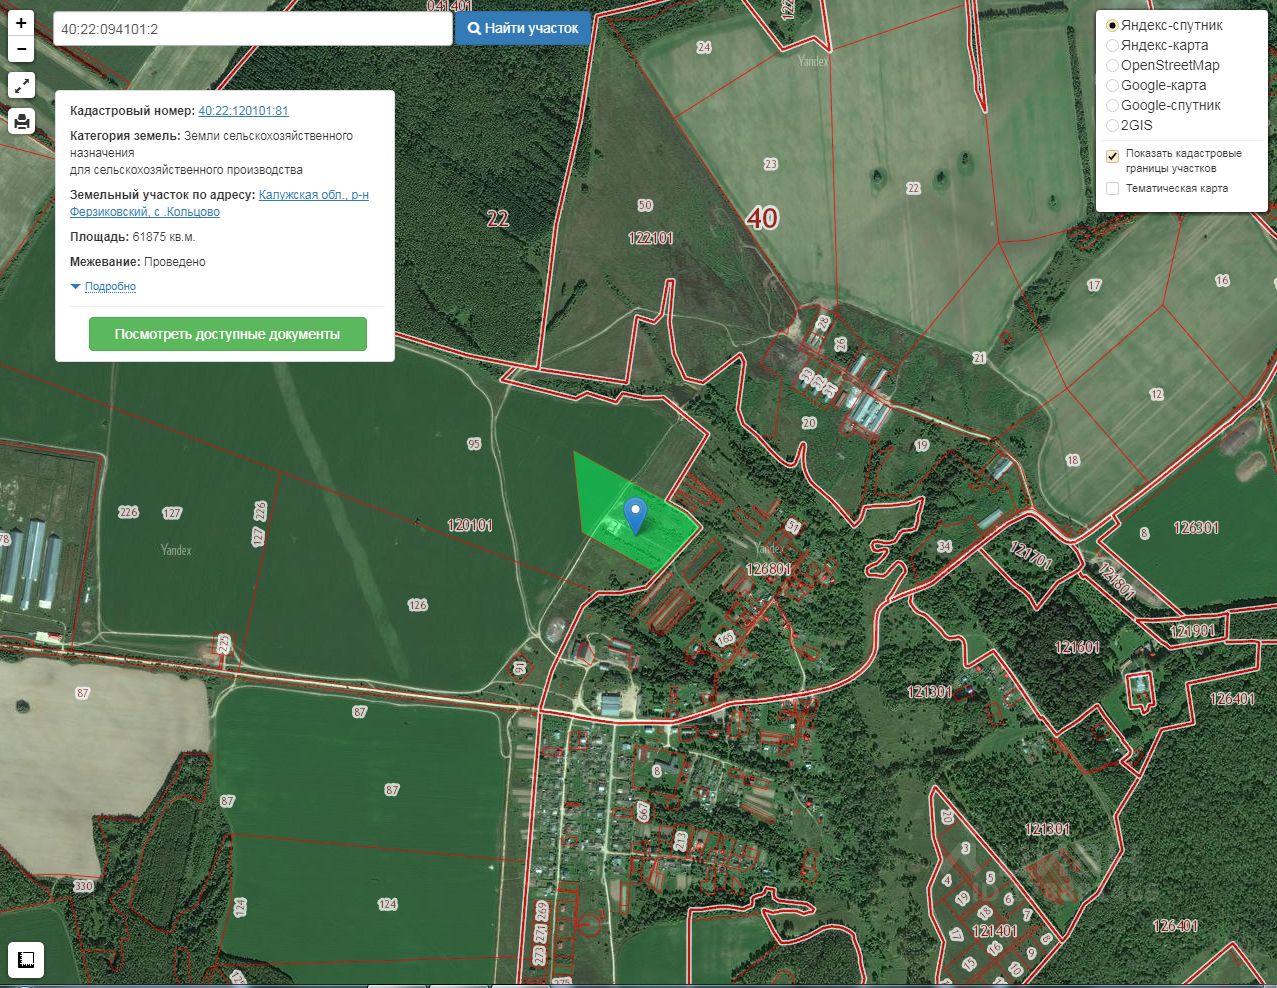Choose the 2GIS map layer
The image size is (1277, 988).
coord(1112,125)
